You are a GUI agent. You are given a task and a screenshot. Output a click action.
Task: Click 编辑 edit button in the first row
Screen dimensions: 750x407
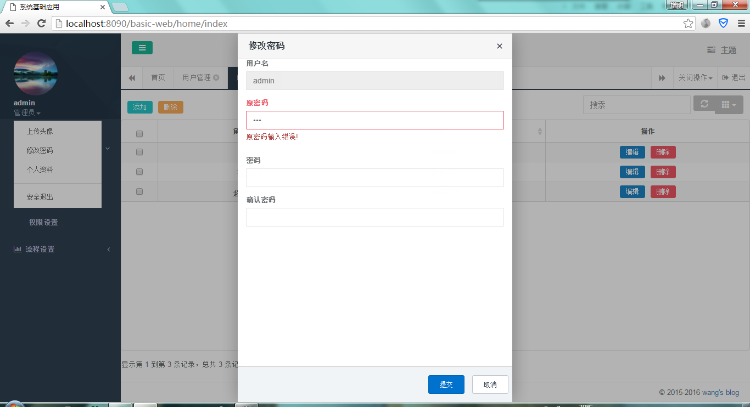pyautogui.click(x=632, y=152)
